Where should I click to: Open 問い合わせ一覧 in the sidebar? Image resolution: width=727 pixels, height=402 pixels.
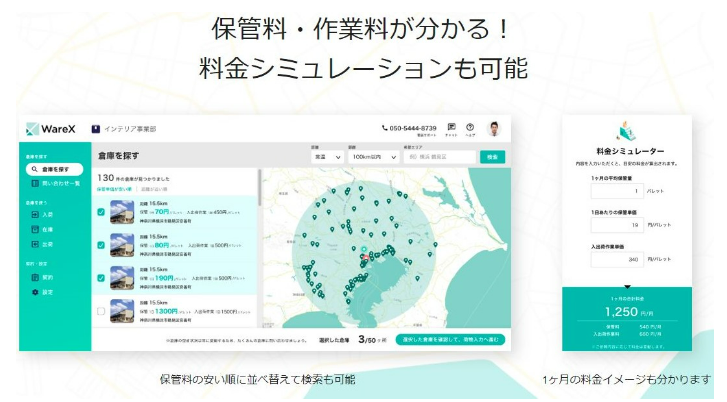(55, 184)
